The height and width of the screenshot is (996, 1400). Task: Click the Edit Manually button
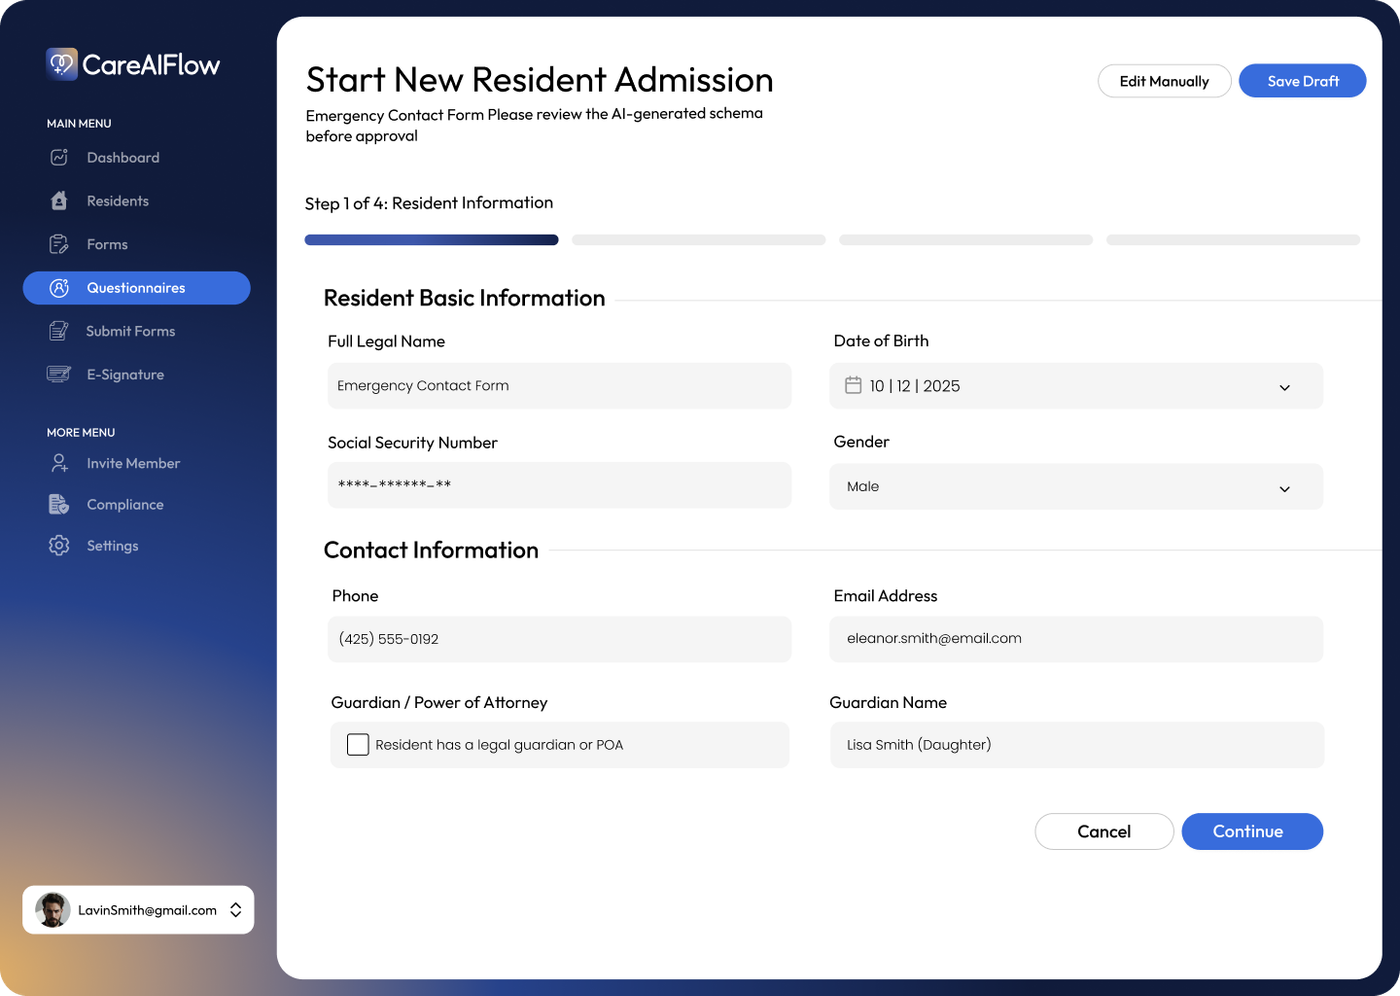pyautogui.click(x=1164, y=81)
